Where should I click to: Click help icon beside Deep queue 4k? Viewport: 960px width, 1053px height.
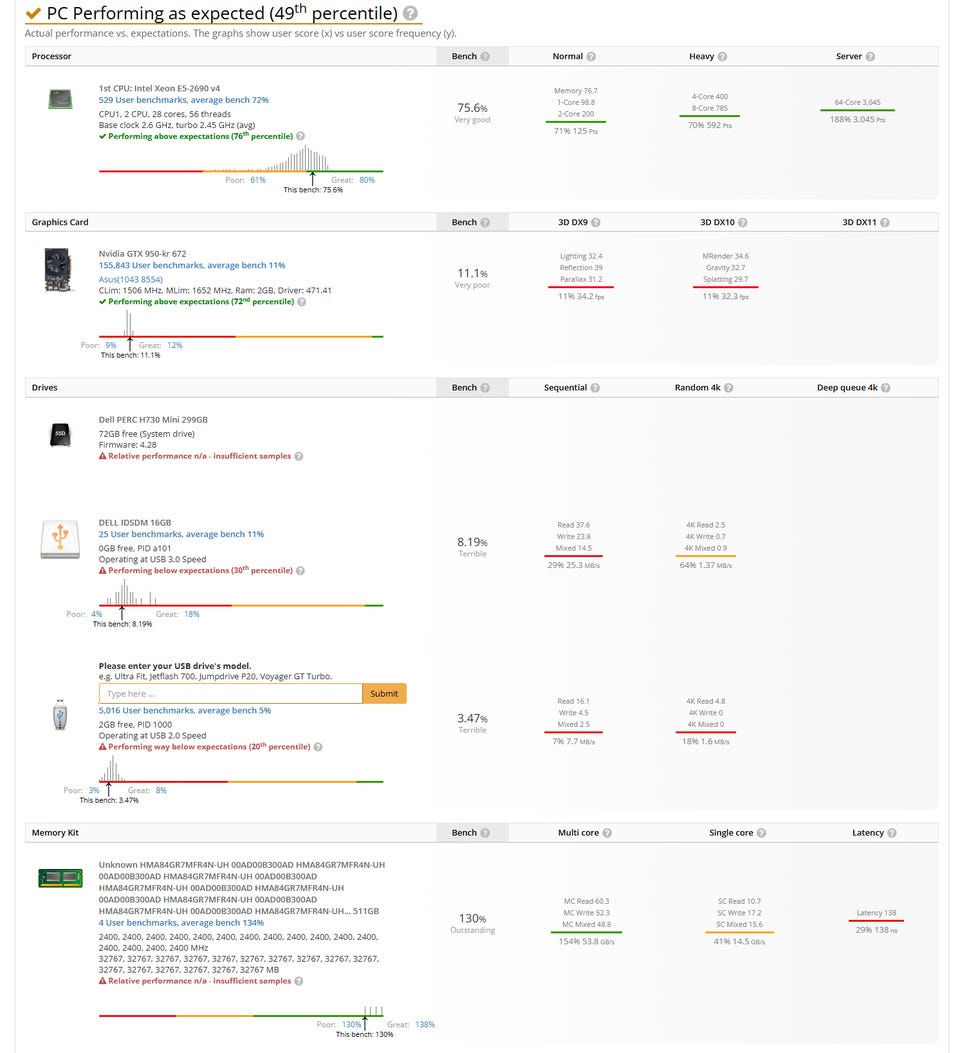tap(886, 388)
